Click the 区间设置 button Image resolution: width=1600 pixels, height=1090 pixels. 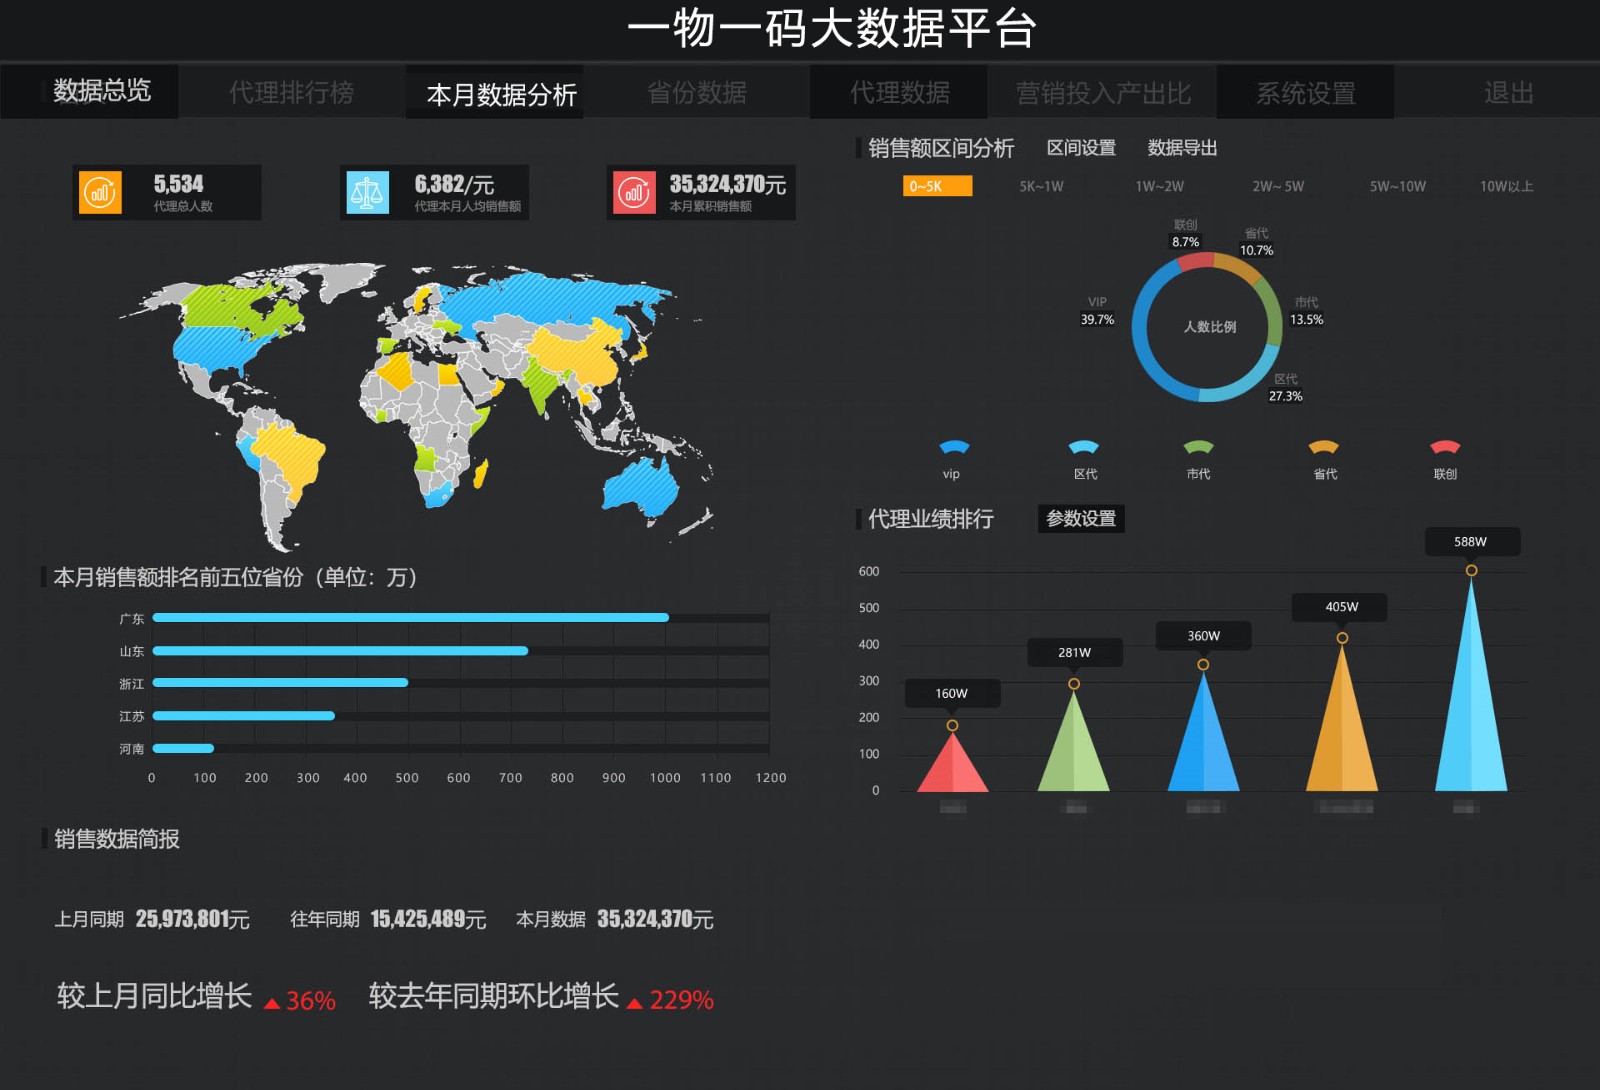[1081, 148]
